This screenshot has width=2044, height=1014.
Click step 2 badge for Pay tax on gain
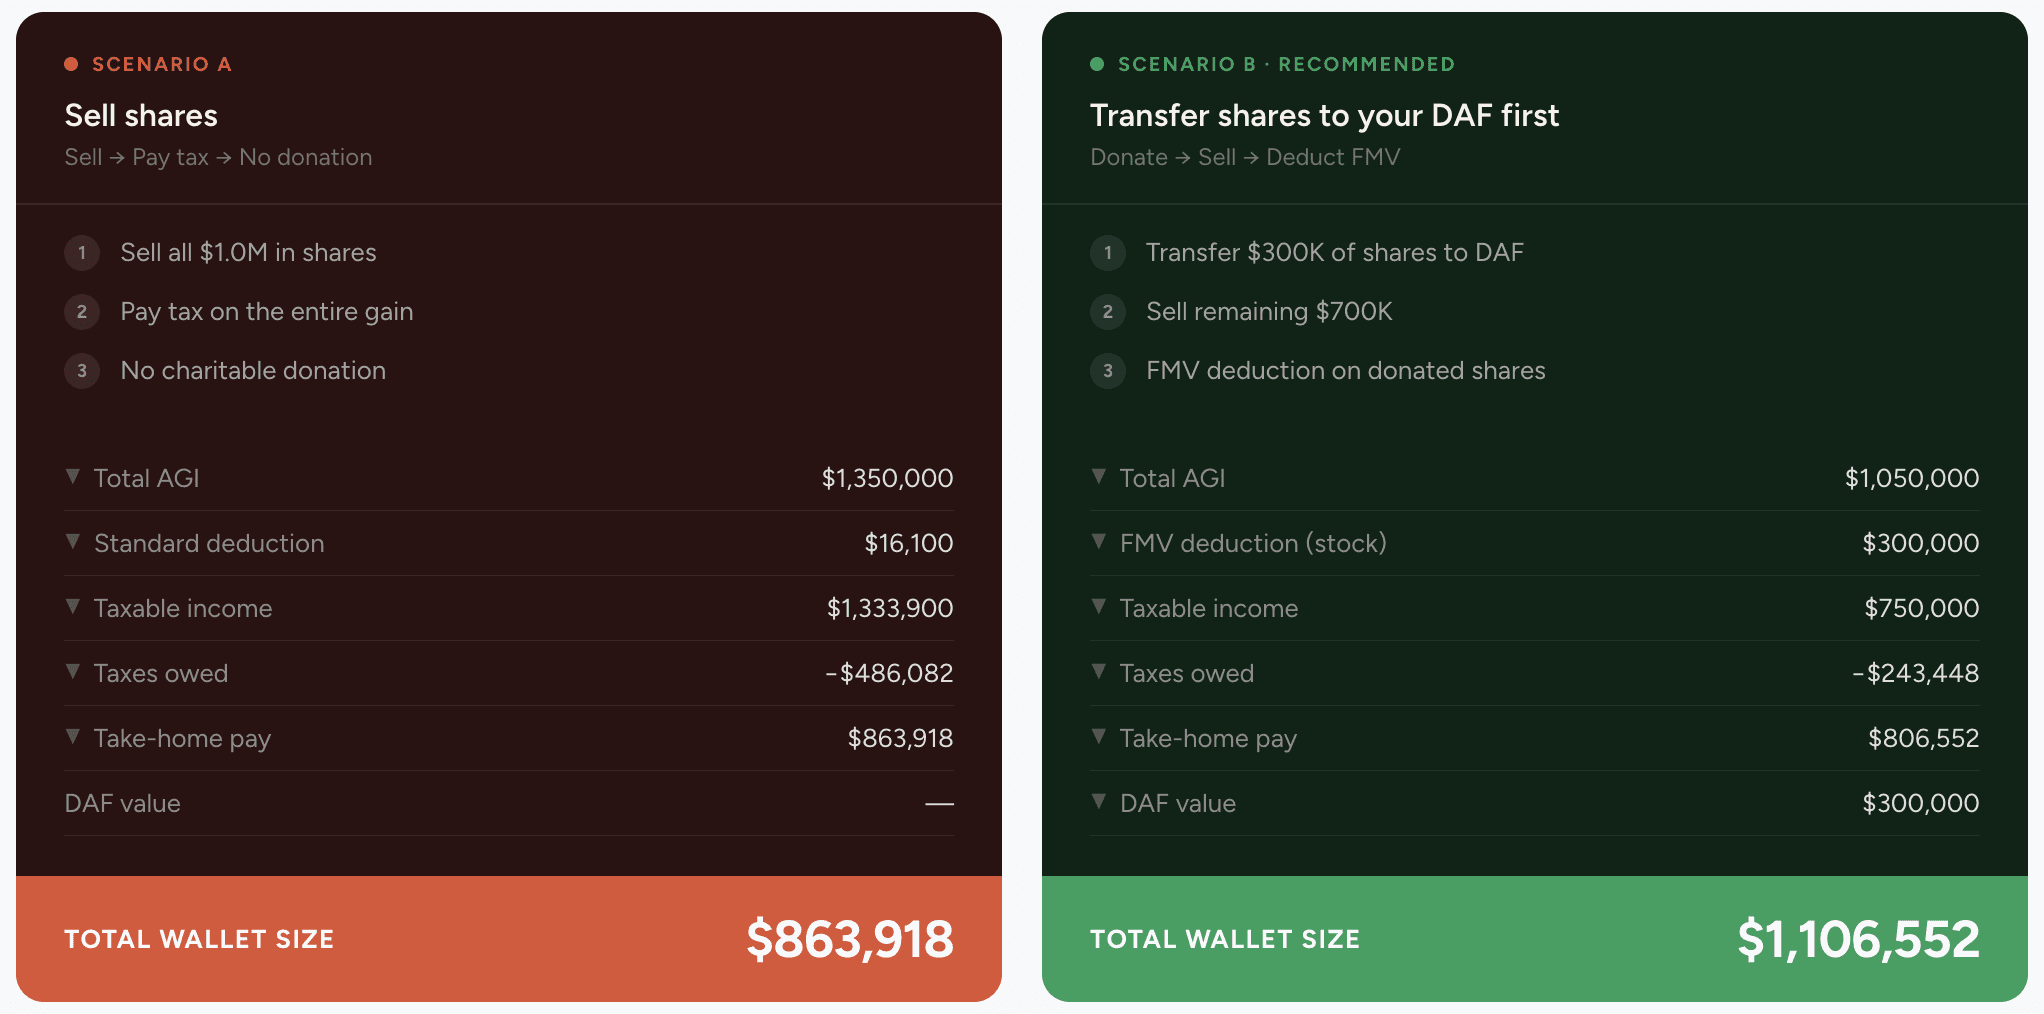pos(82,312)
